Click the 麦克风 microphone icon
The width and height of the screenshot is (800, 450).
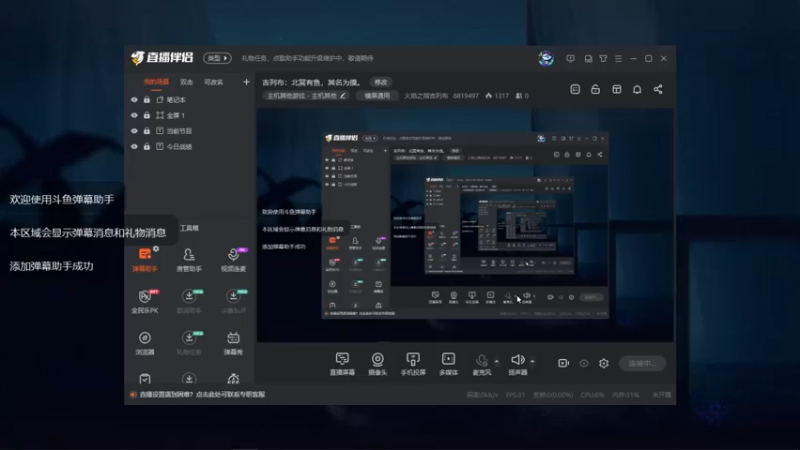(x=482, y=361)
